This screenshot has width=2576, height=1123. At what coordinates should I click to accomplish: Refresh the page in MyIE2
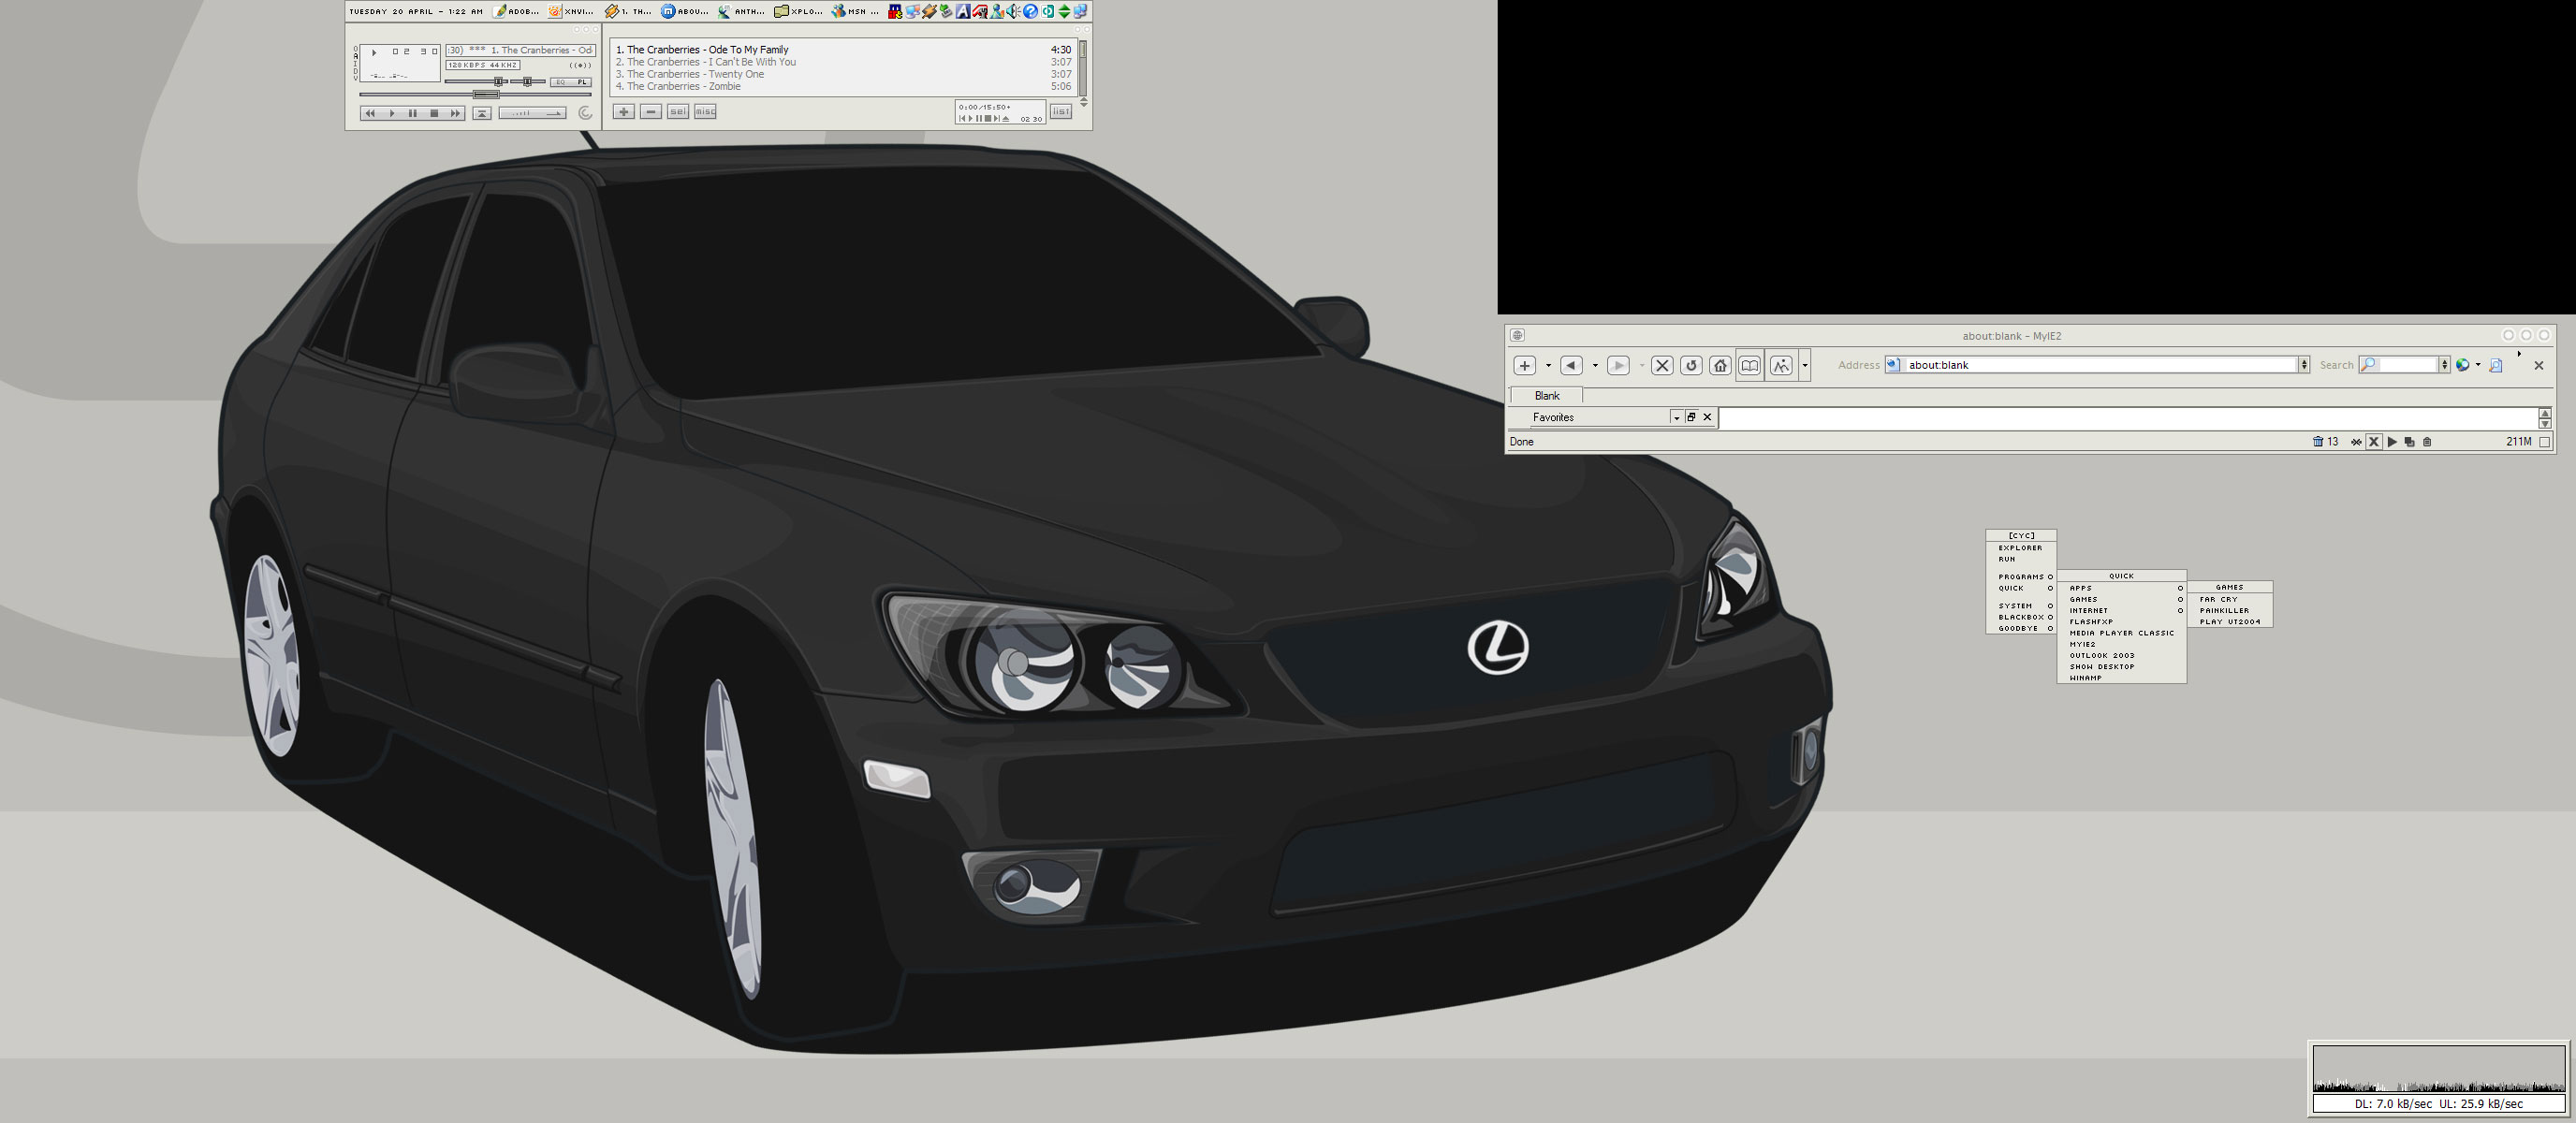pos(1692,366)
